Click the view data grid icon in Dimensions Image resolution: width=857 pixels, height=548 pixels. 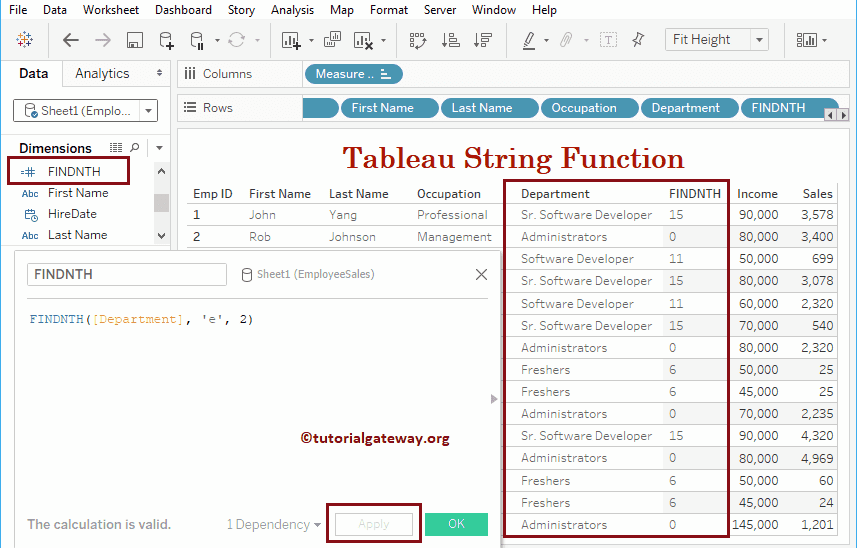(x=116, y=148)
